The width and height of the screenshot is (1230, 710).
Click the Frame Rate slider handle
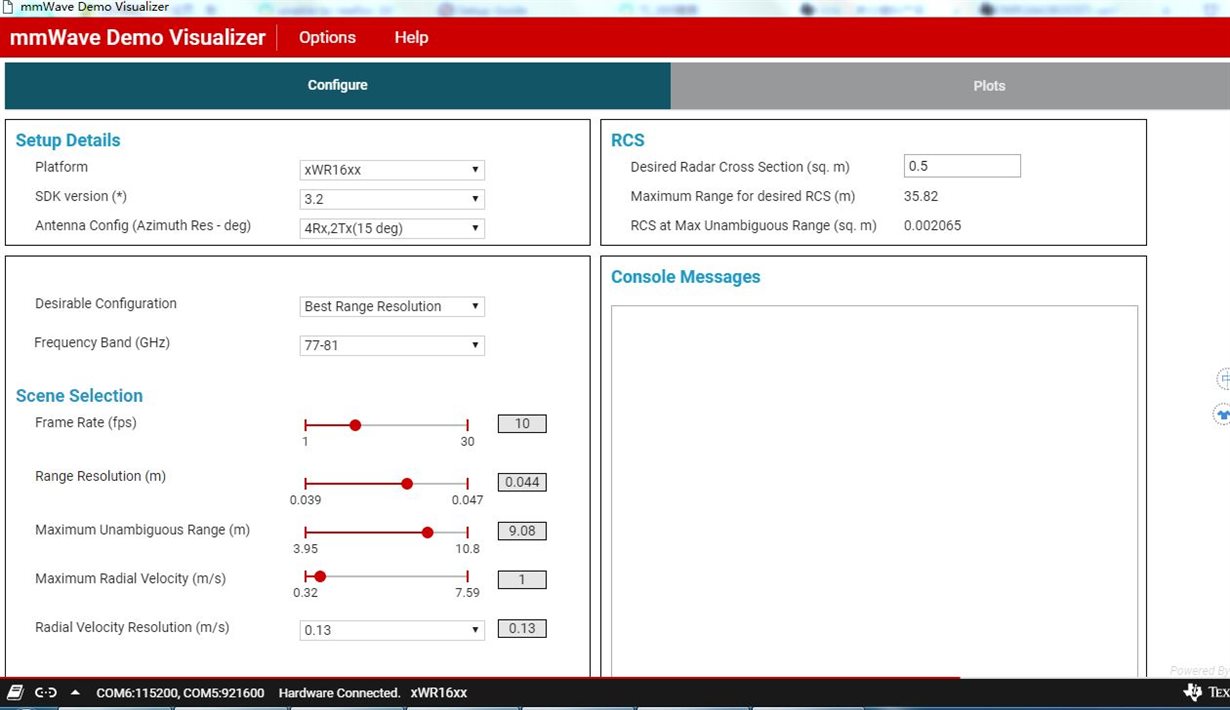pos(355,425)
